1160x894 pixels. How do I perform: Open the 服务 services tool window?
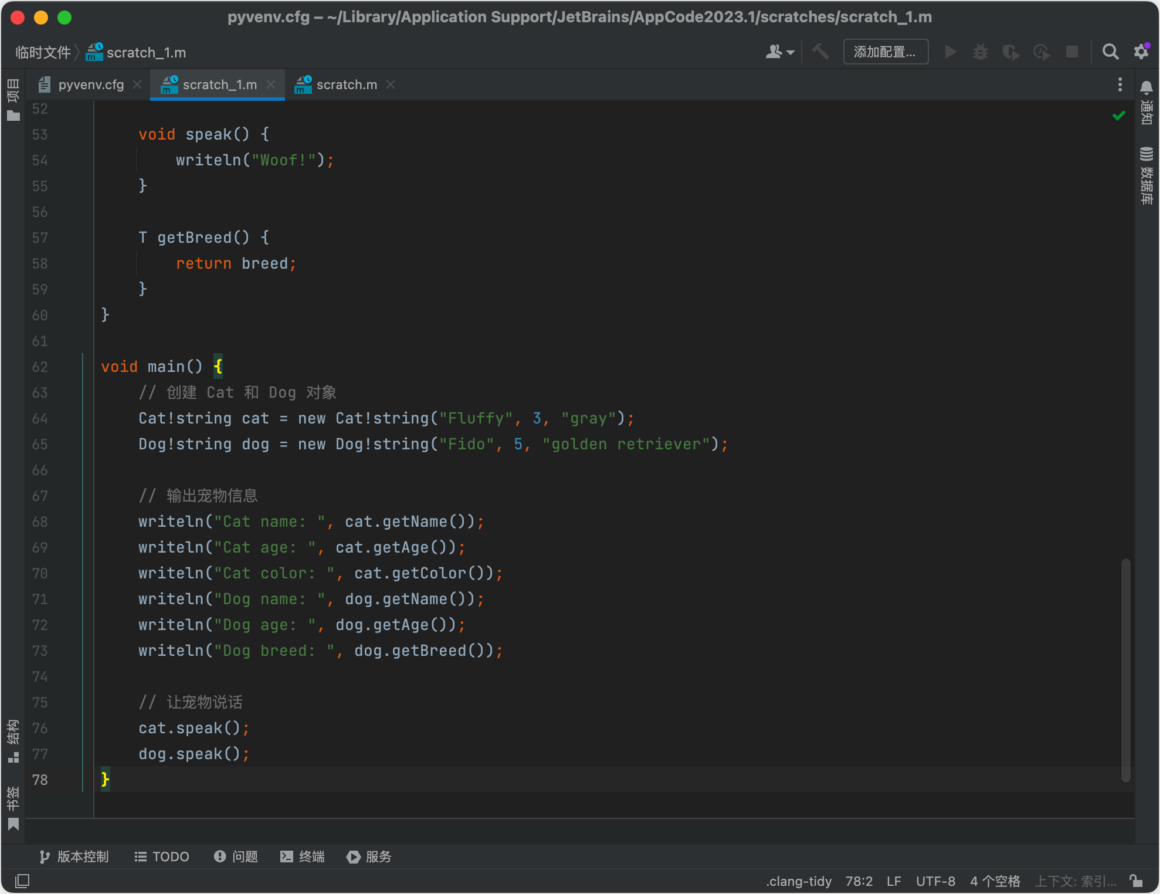369,856
